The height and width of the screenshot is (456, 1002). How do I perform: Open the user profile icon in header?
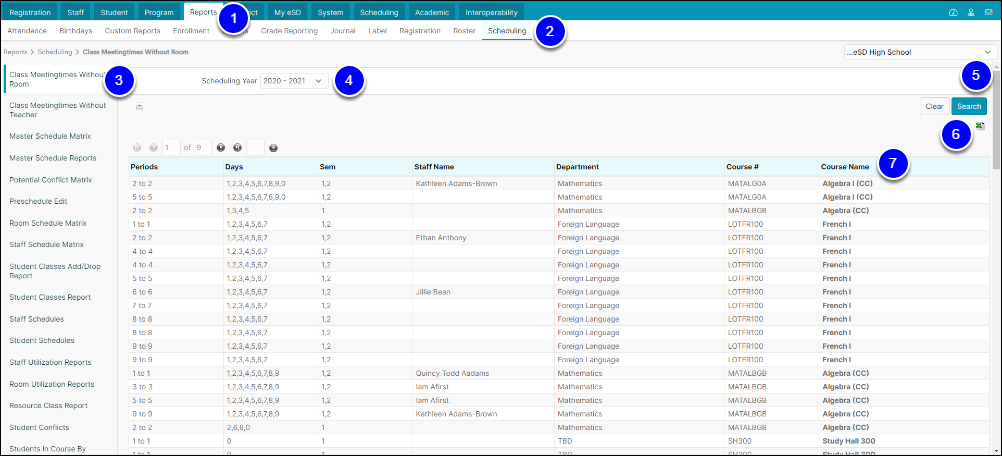(x=971, y=12)
